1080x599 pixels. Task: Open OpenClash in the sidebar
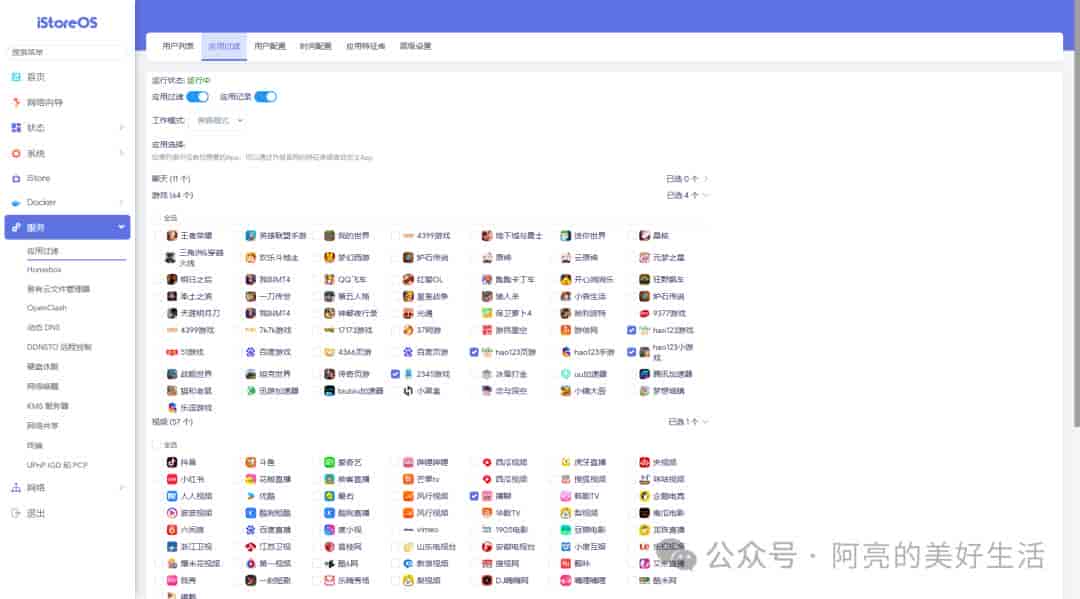46,308
